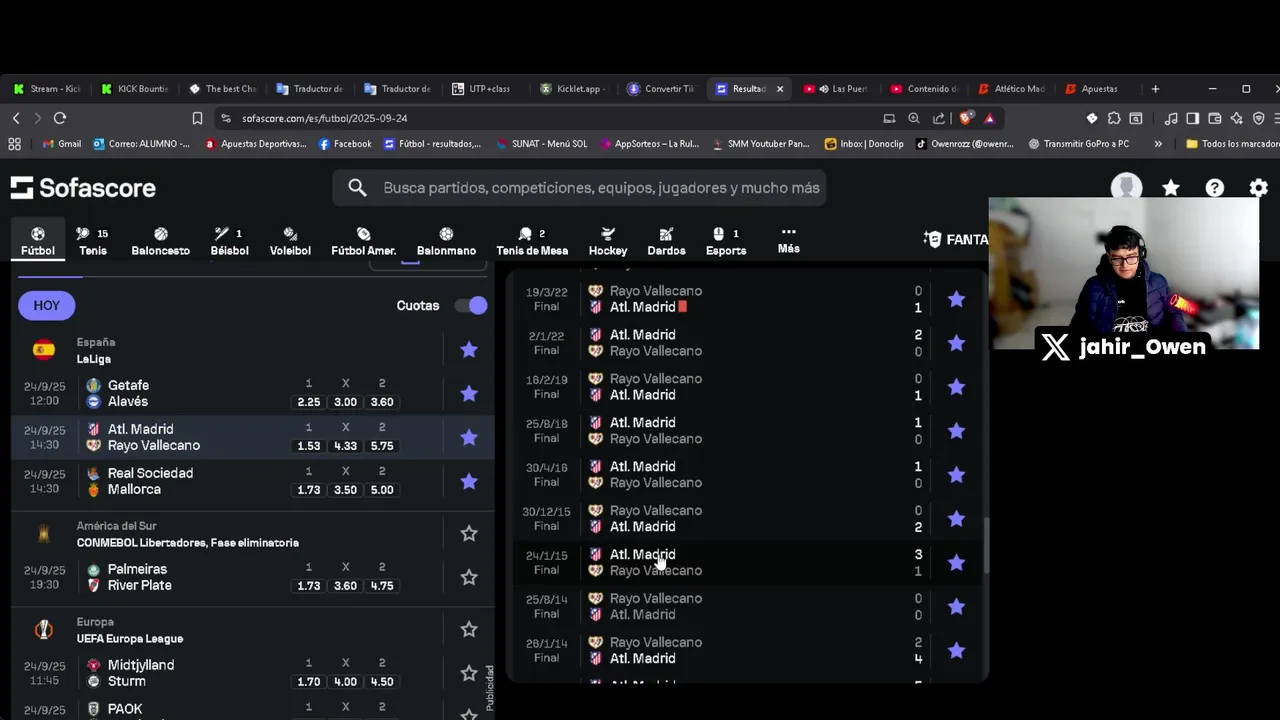Open the Fútbol Amer. tab

363,241
